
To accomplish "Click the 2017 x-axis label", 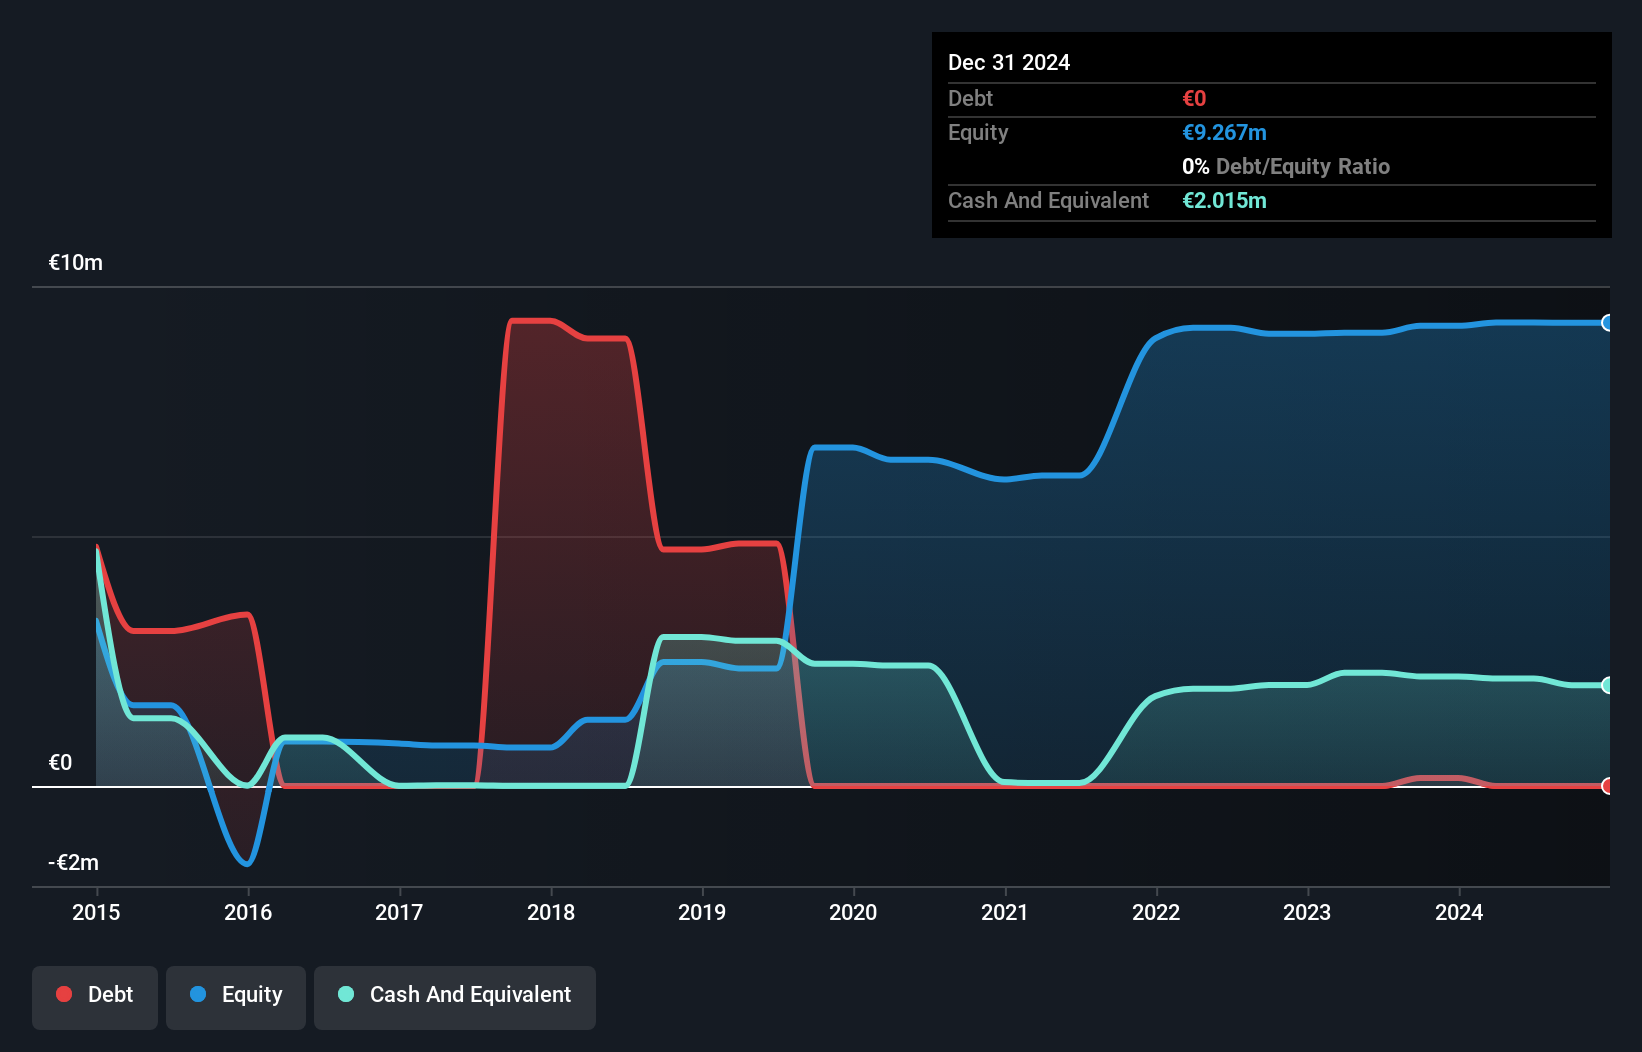I will pyautogui.click(x=399, y=912).
